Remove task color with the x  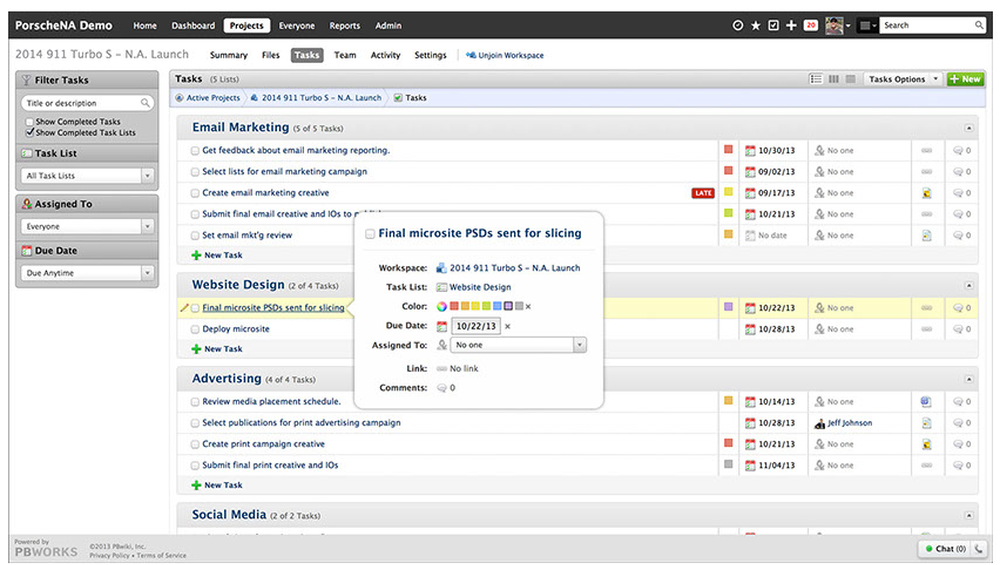click(528, 307)
